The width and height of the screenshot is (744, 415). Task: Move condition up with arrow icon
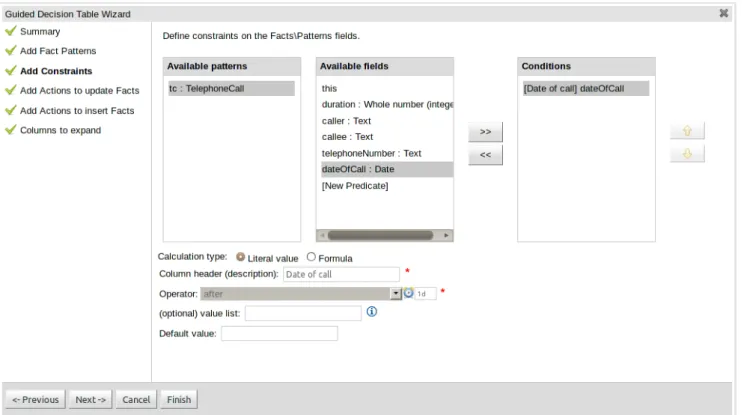coord(687,130)
